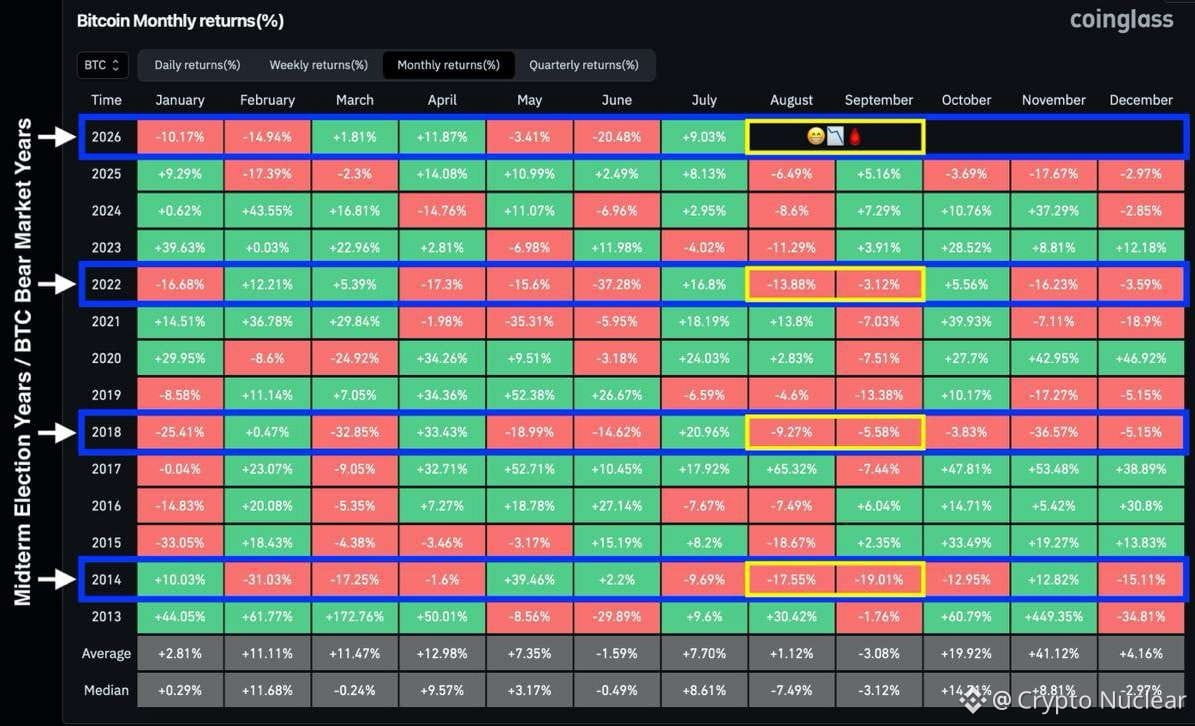The image size is (1195, 726).
Task: Click the September column header
Action: pos(879,100)
